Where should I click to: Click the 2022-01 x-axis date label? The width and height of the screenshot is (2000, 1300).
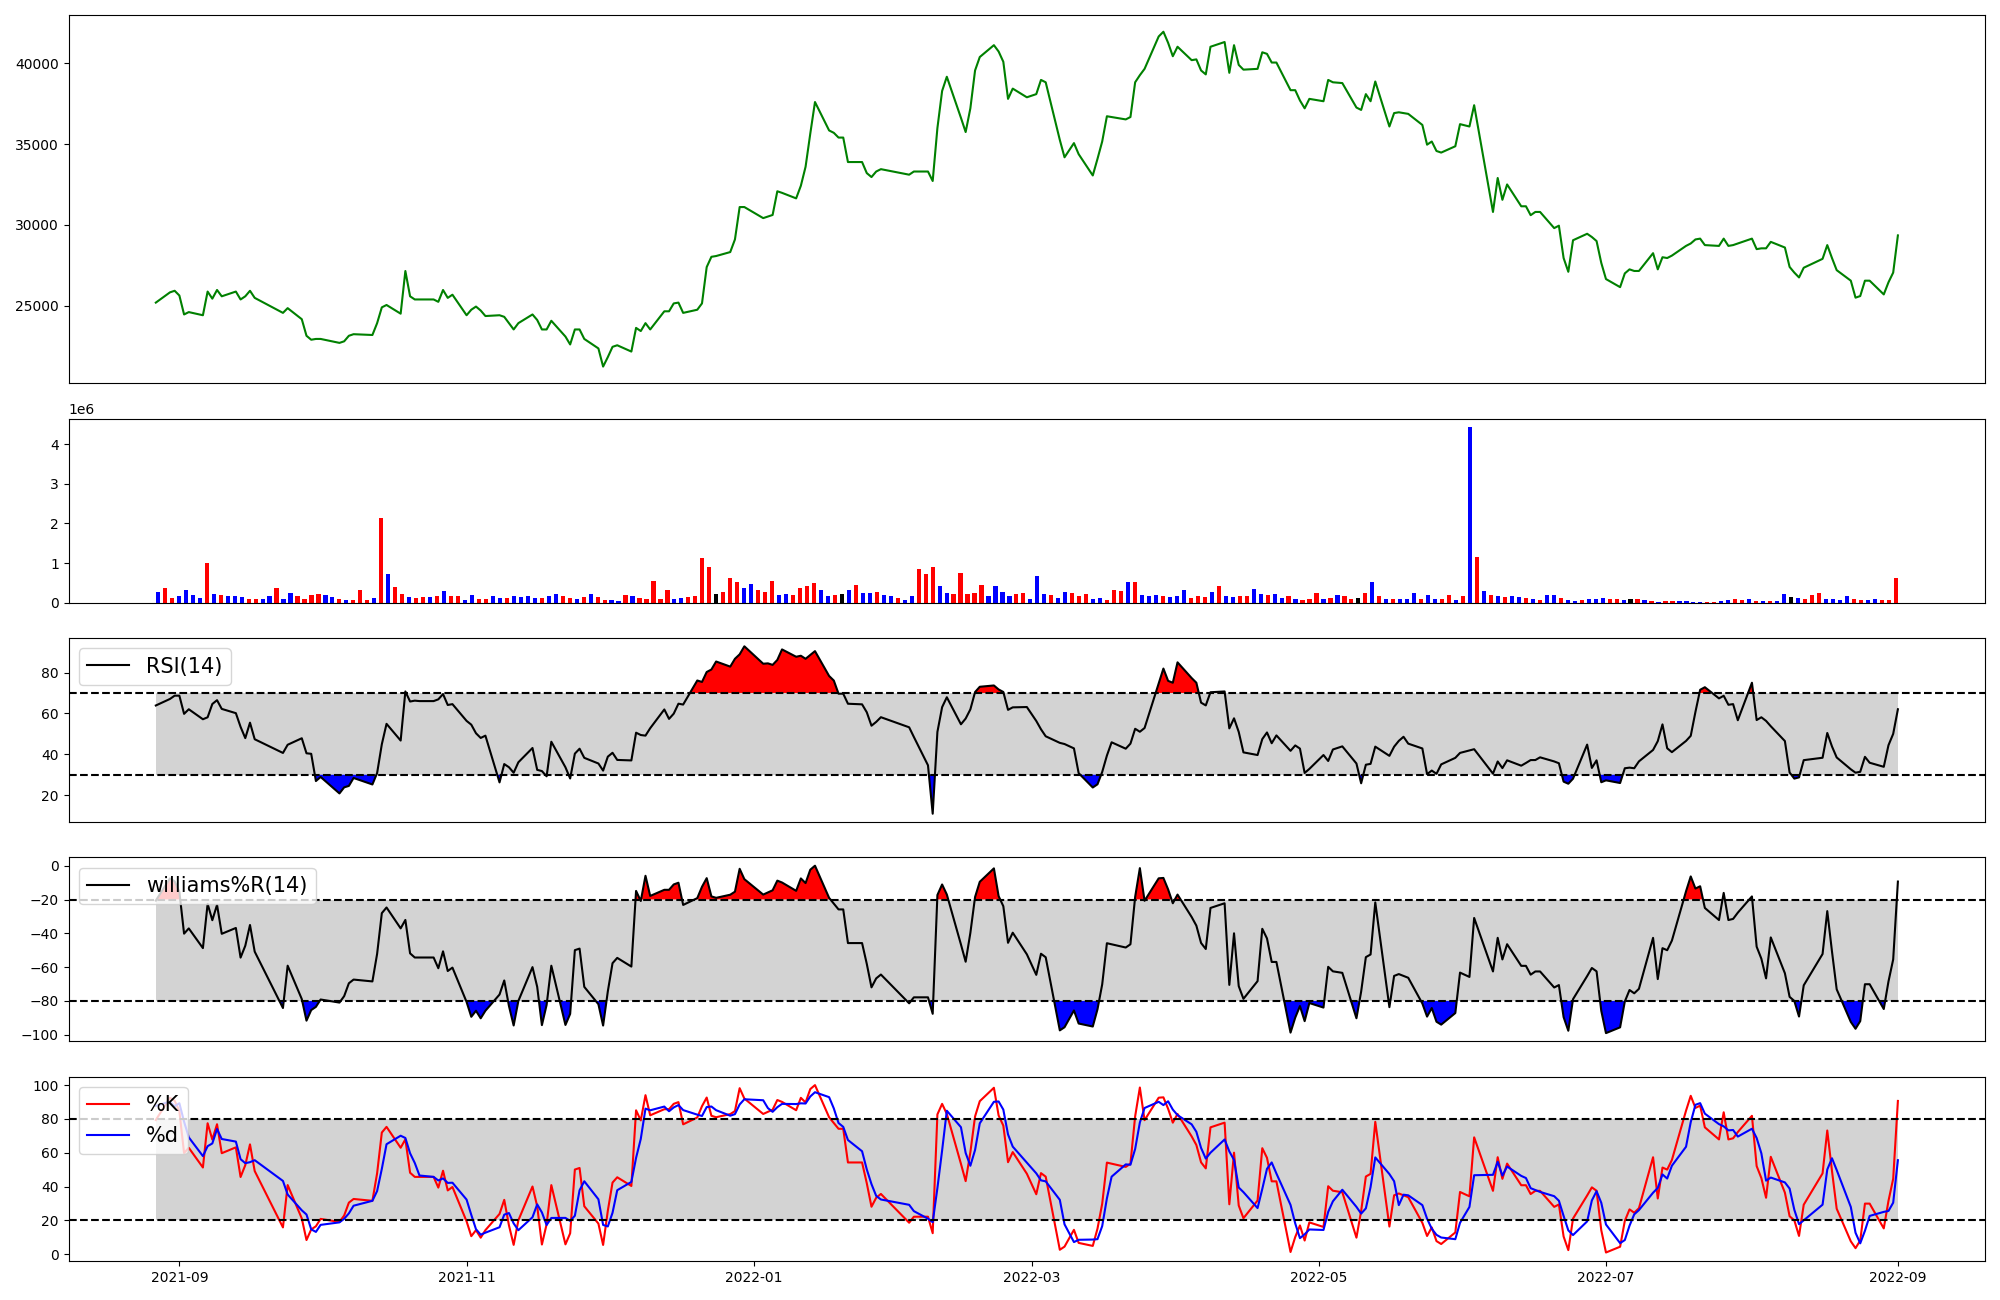pos(753,1277)
